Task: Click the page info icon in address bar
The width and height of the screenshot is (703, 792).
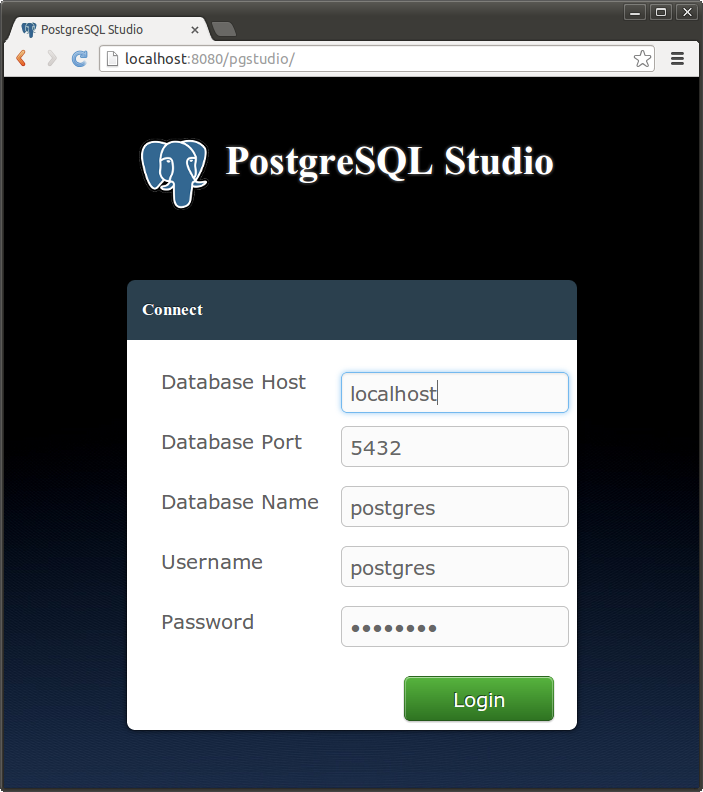Action: pos(112,59)
